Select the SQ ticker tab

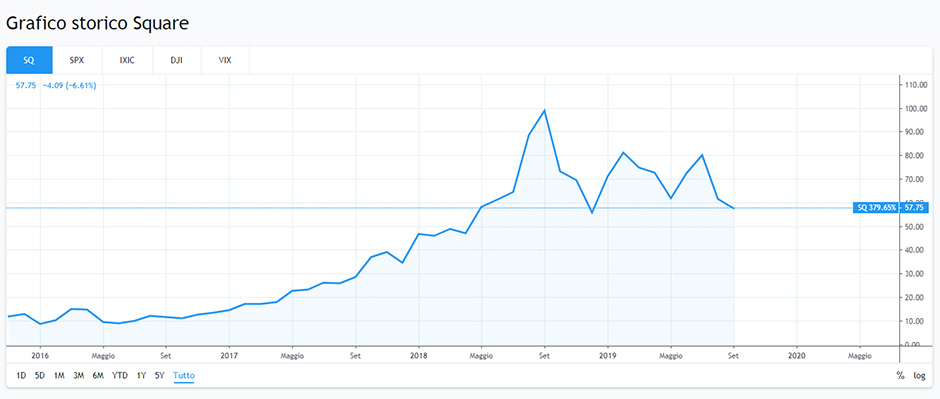click(29, 60)
